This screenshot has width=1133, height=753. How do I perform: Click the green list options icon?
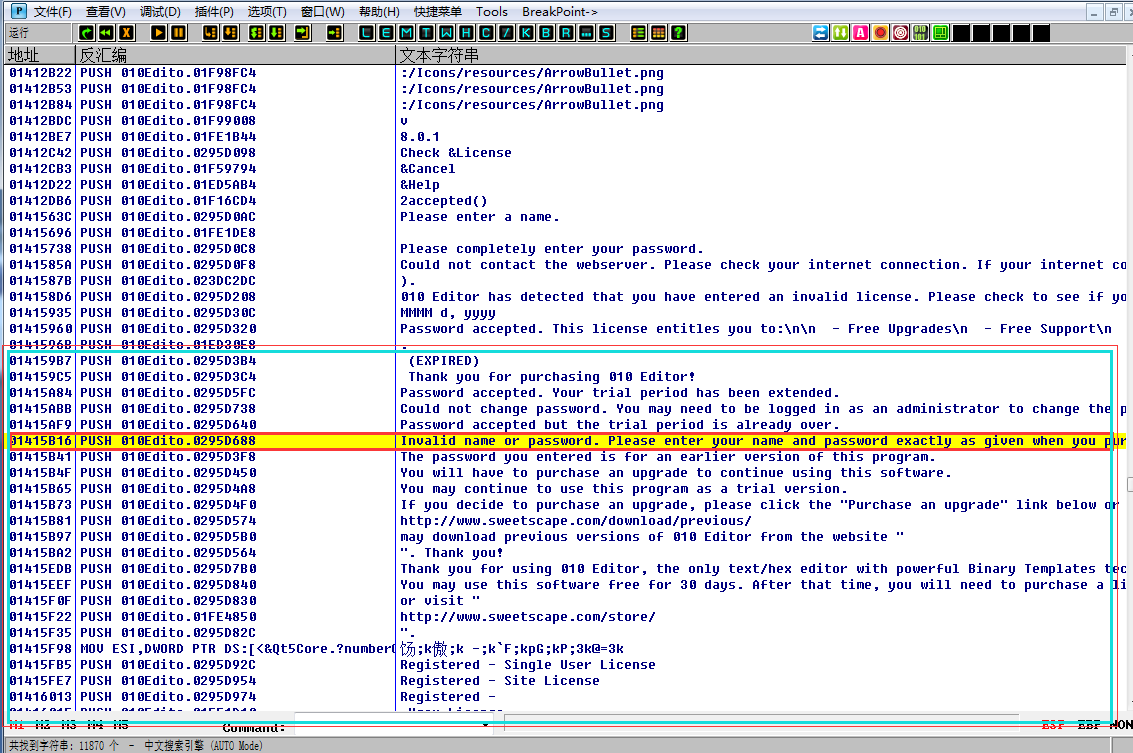click(x=638, y=33)
